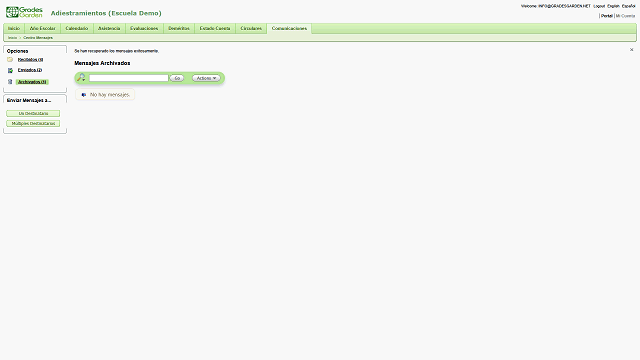Go to the Inicio tab

coord(14,28)
